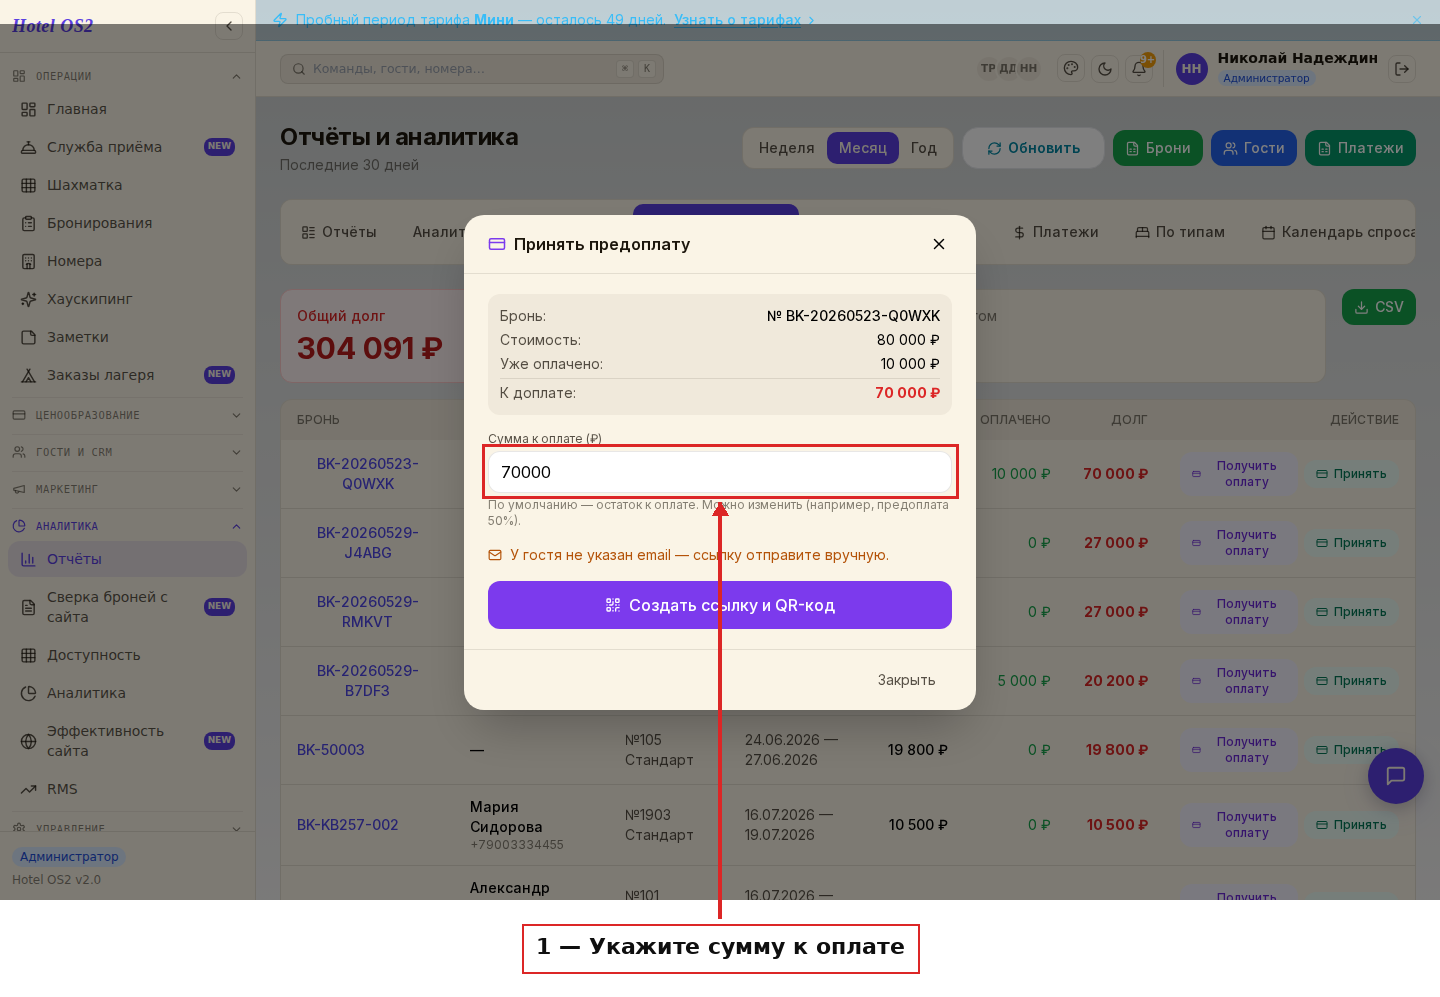Open RMS in the sidebar
Image resolution: width=1440 pixels, height=997 pixels.
click(127, 789)
